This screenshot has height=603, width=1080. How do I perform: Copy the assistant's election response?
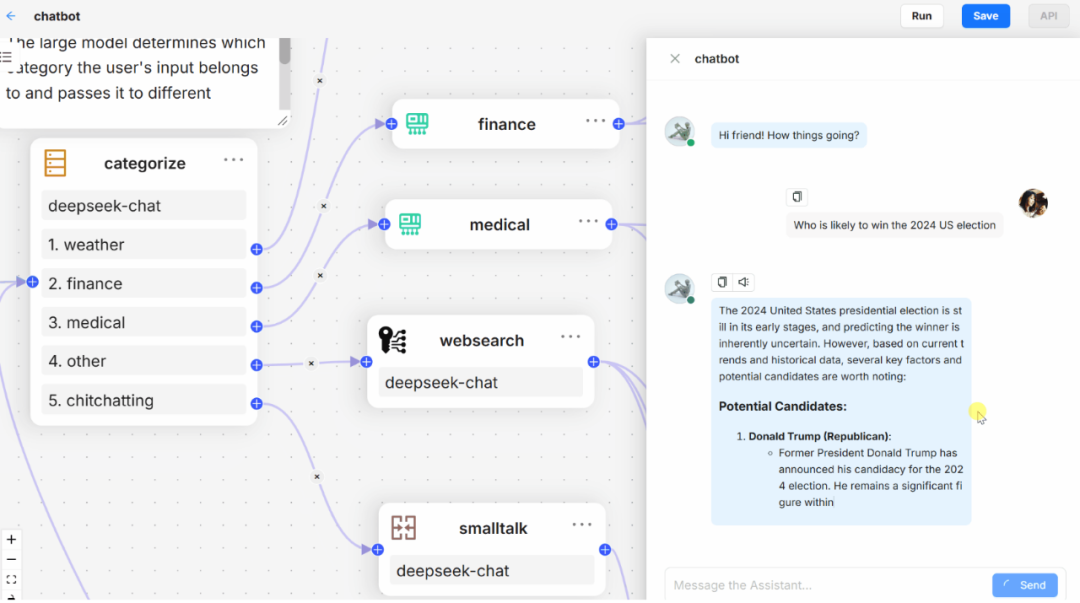[722, 282]
